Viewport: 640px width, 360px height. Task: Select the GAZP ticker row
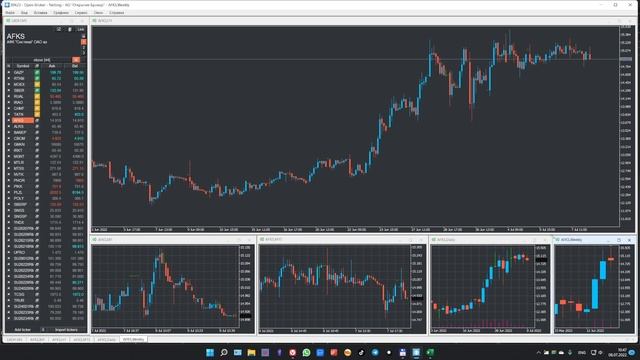[46, 72]
